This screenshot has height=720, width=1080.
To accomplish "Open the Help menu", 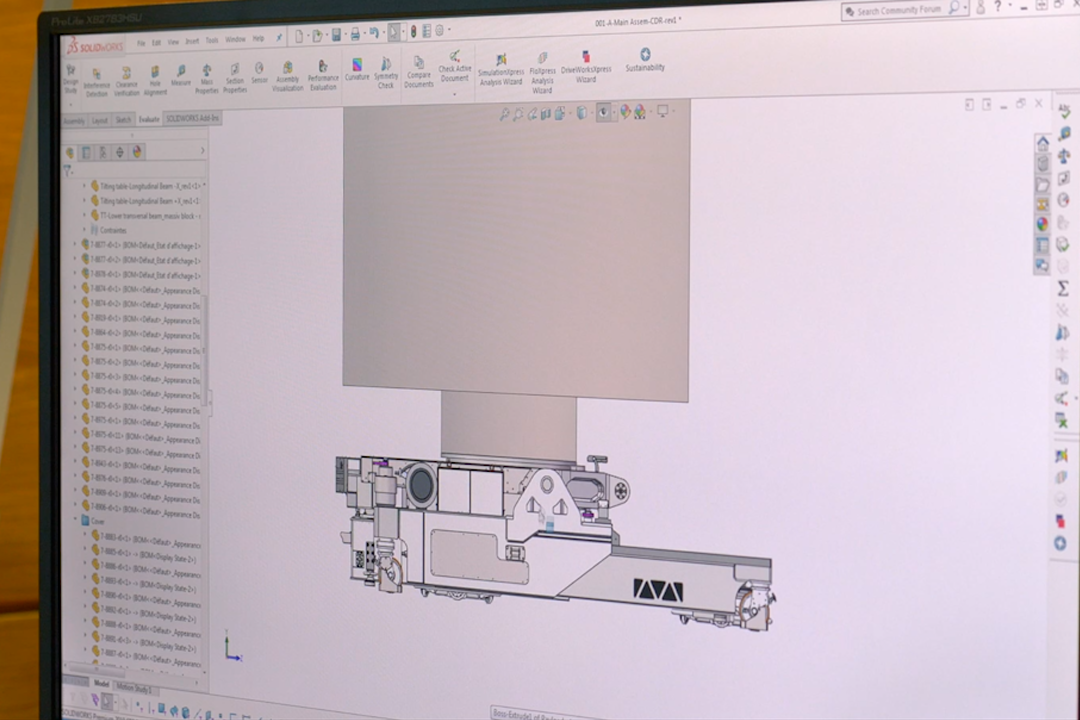I will click(258, 39).
